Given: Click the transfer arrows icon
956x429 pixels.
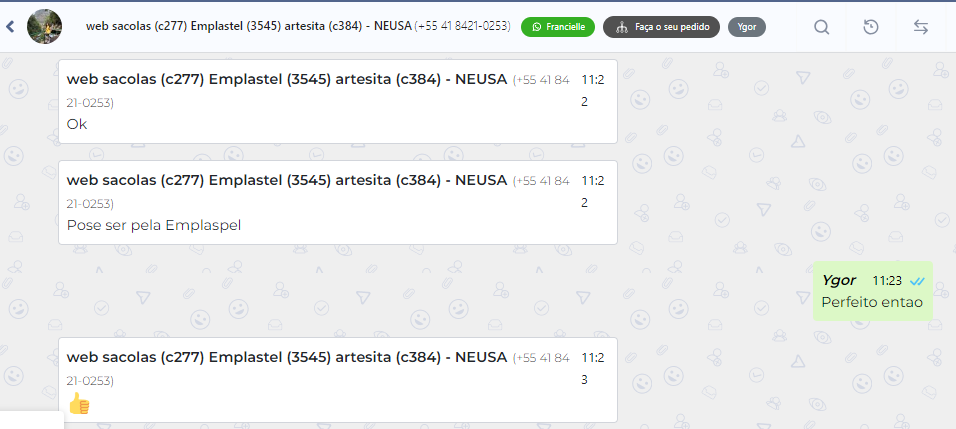Looking at the screenshot, I should pos(921,27).
